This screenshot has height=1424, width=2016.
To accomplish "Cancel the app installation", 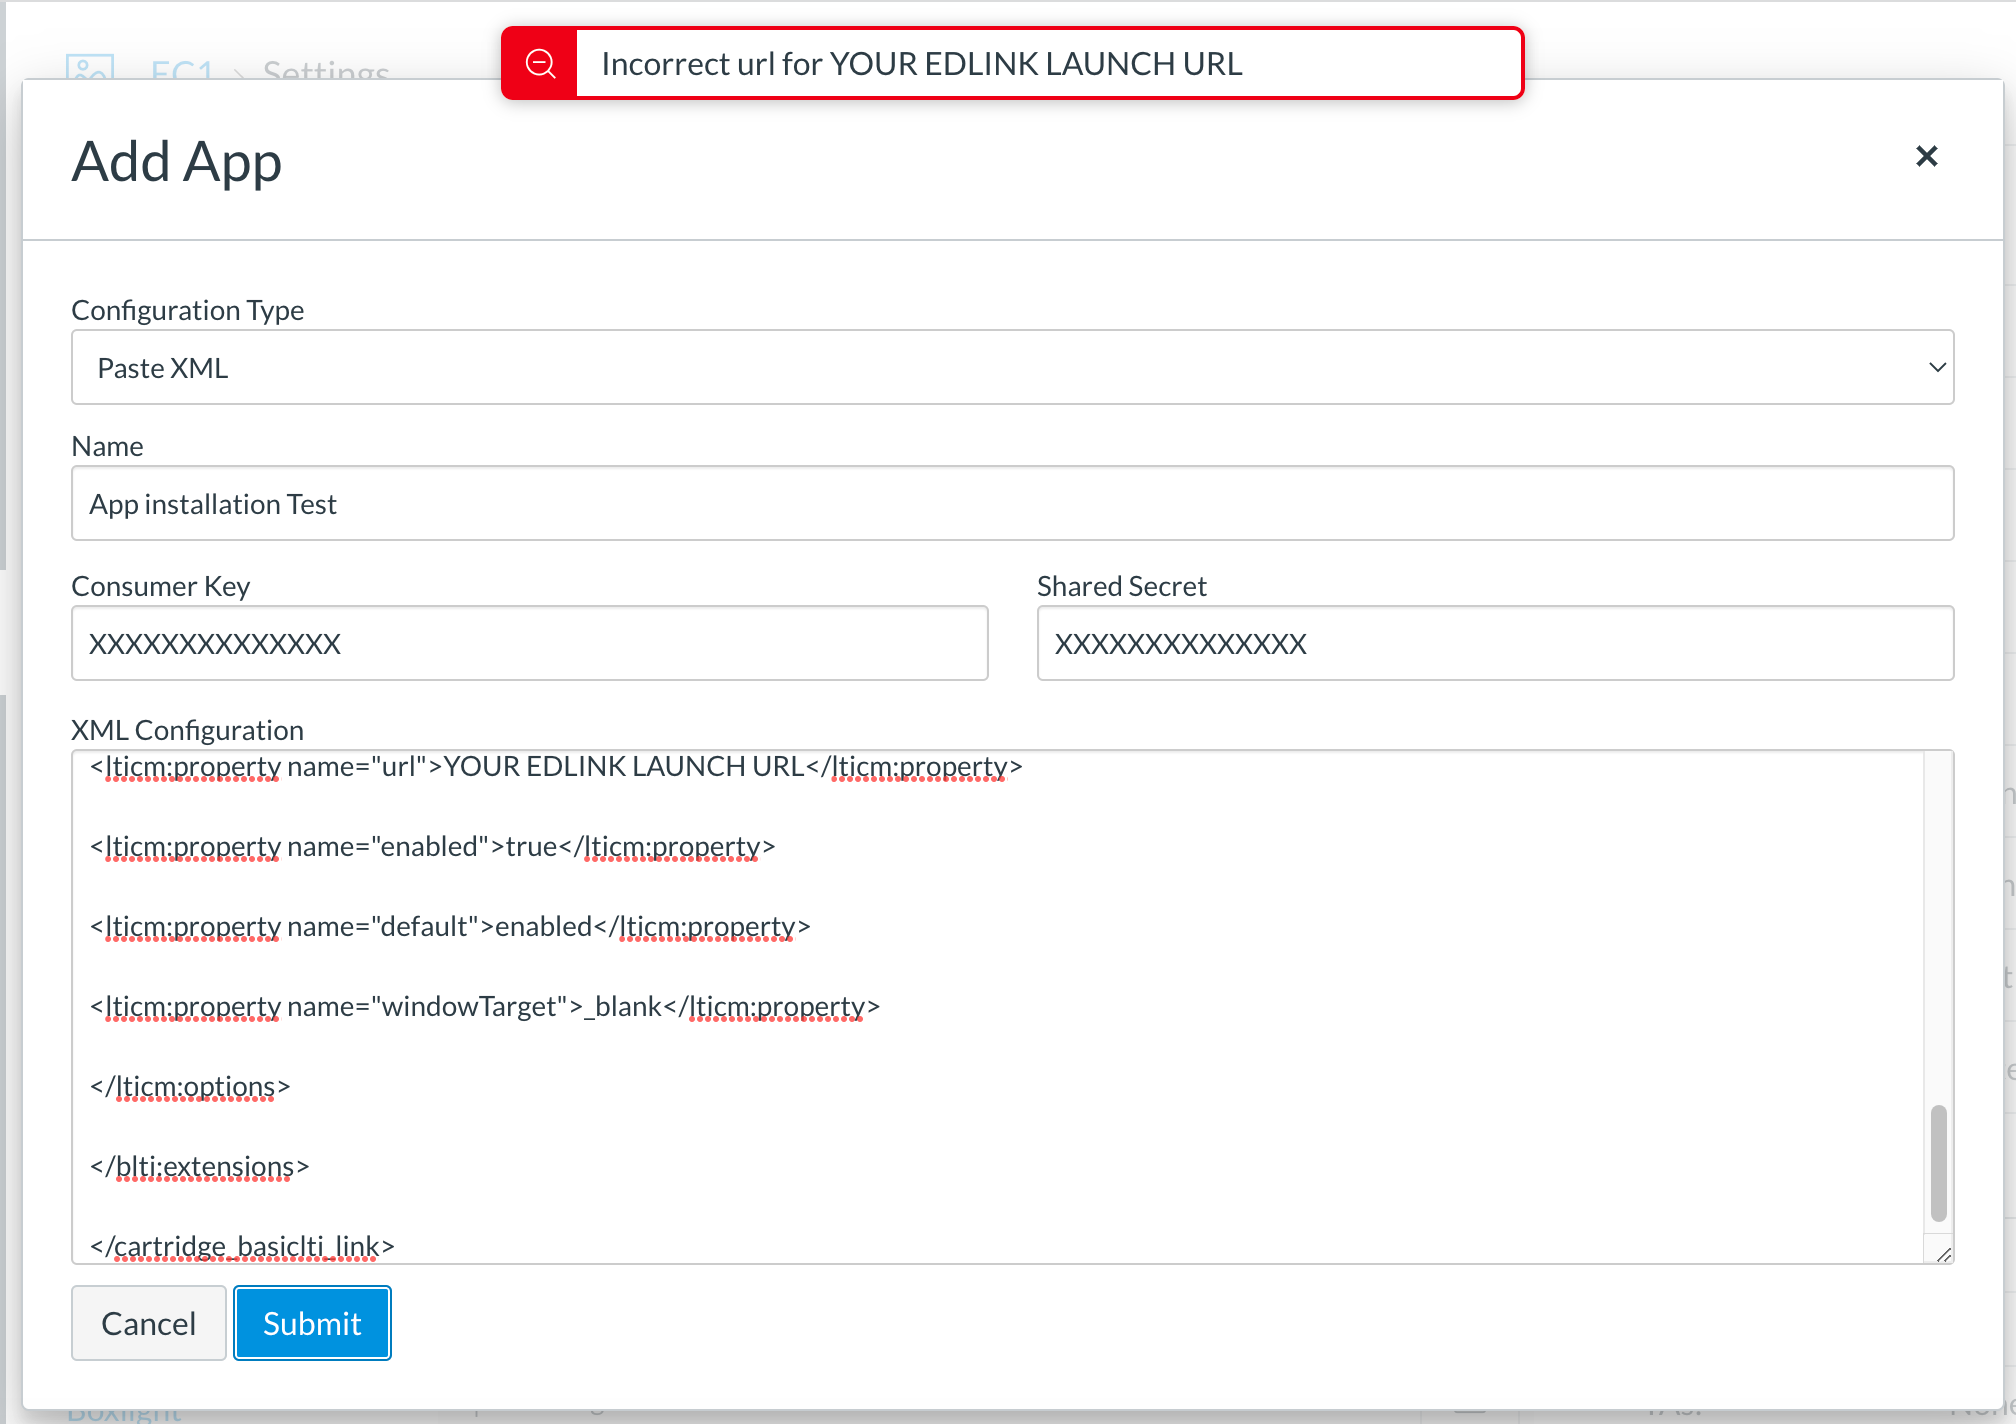I will click(x=148, y=1322).
